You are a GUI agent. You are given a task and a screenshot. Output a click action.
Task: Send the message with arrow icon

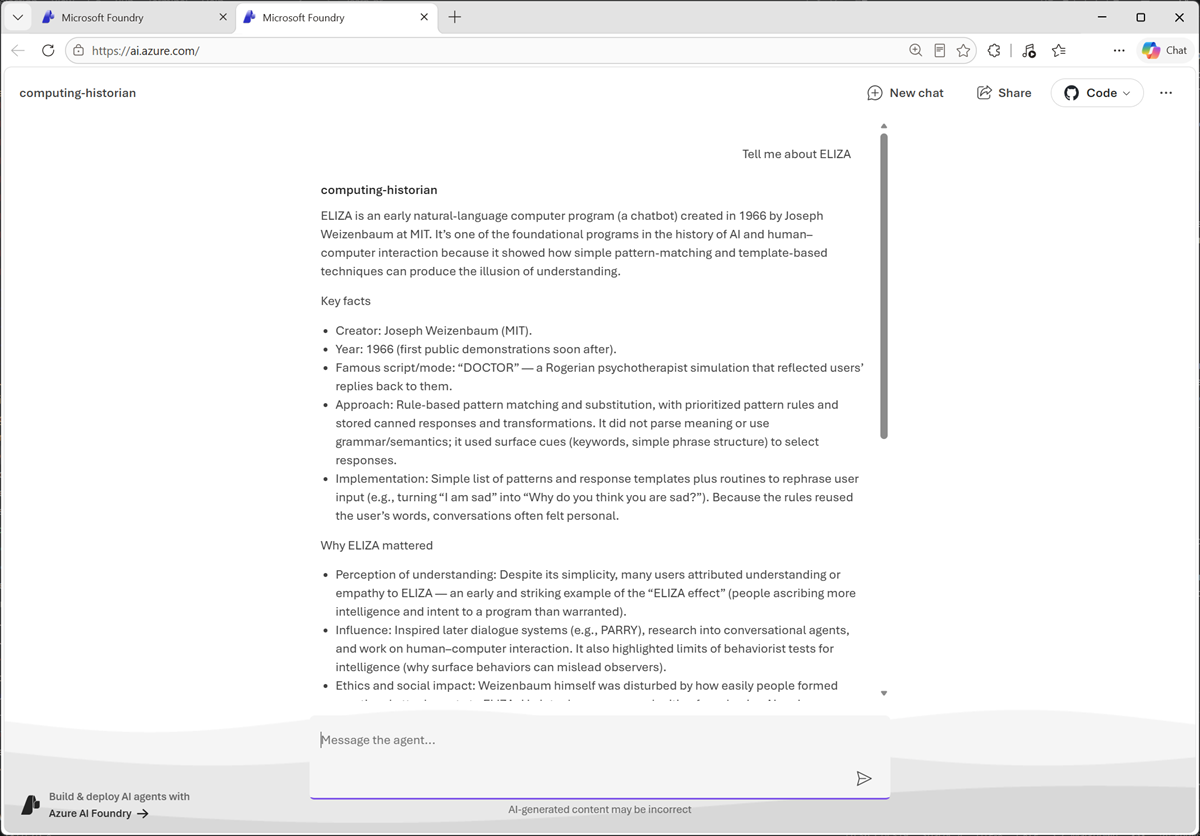[x=864, y=778]
